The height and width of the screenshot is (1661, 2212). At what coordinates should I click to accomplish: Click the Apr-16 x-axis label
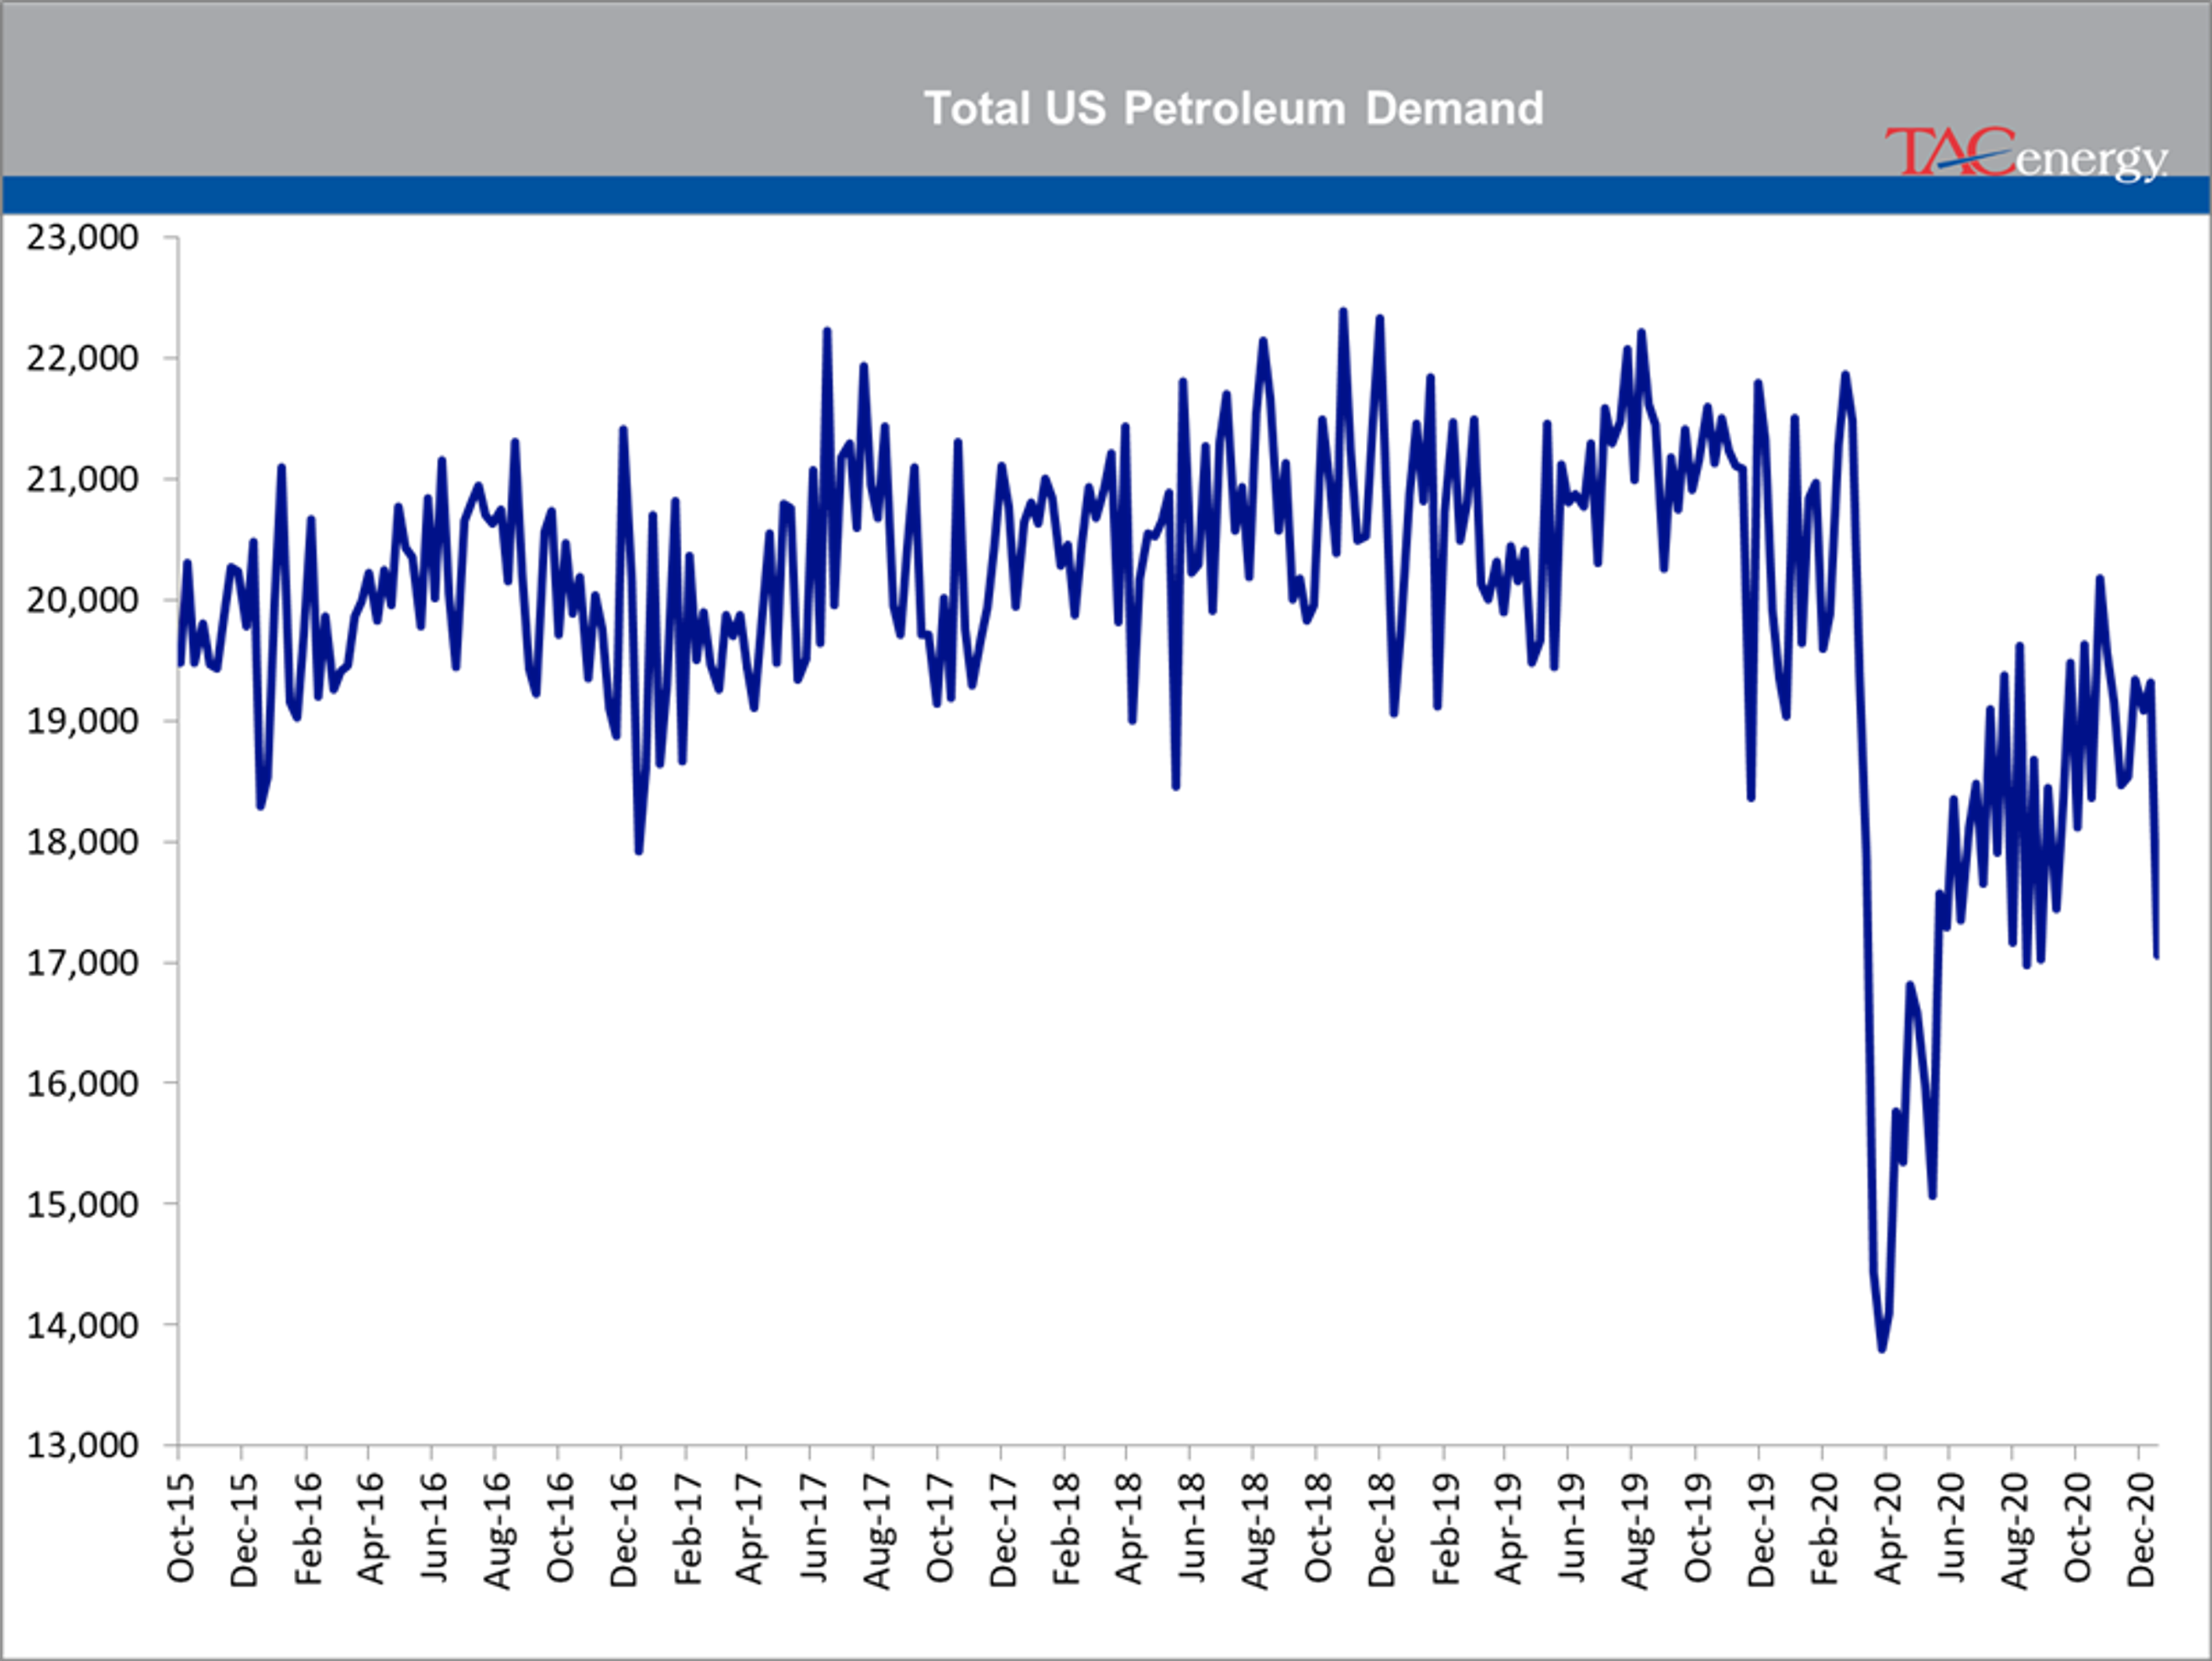click(371, 1528)
